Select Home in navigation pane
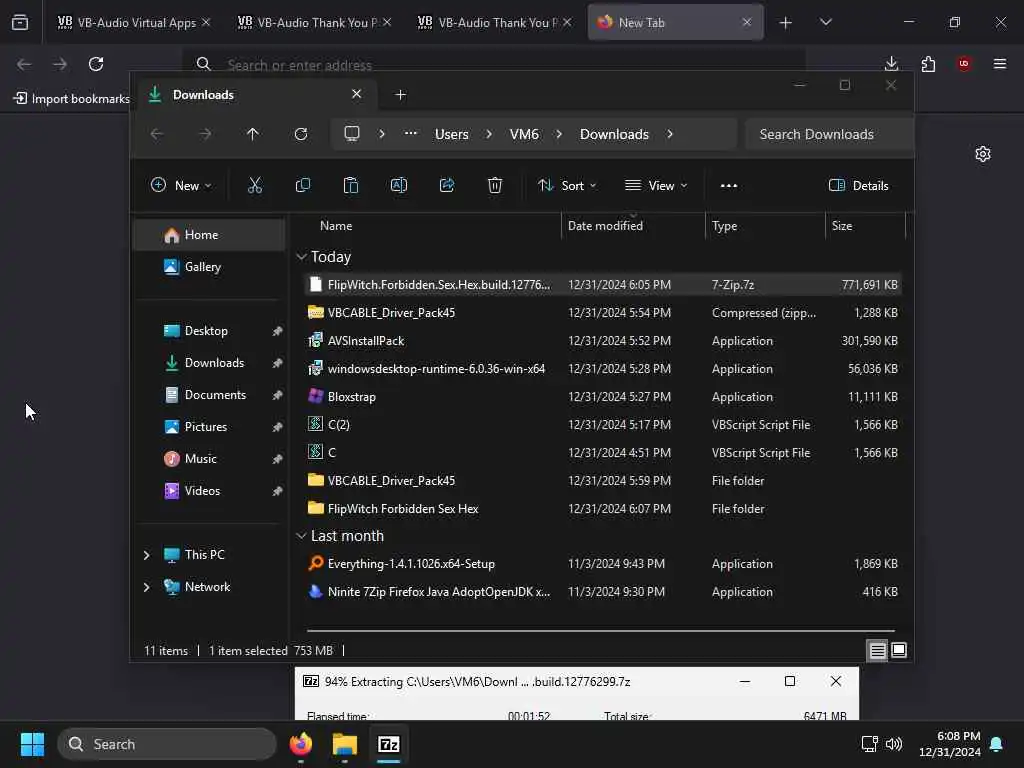 tap(209, 235)
